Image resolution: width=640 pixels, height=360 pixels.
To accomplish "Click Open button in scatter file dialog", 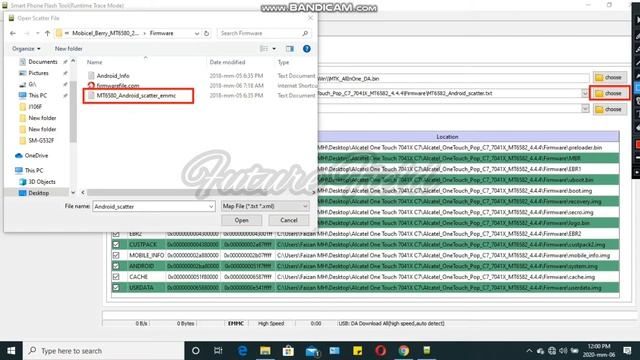I will 242,220.
